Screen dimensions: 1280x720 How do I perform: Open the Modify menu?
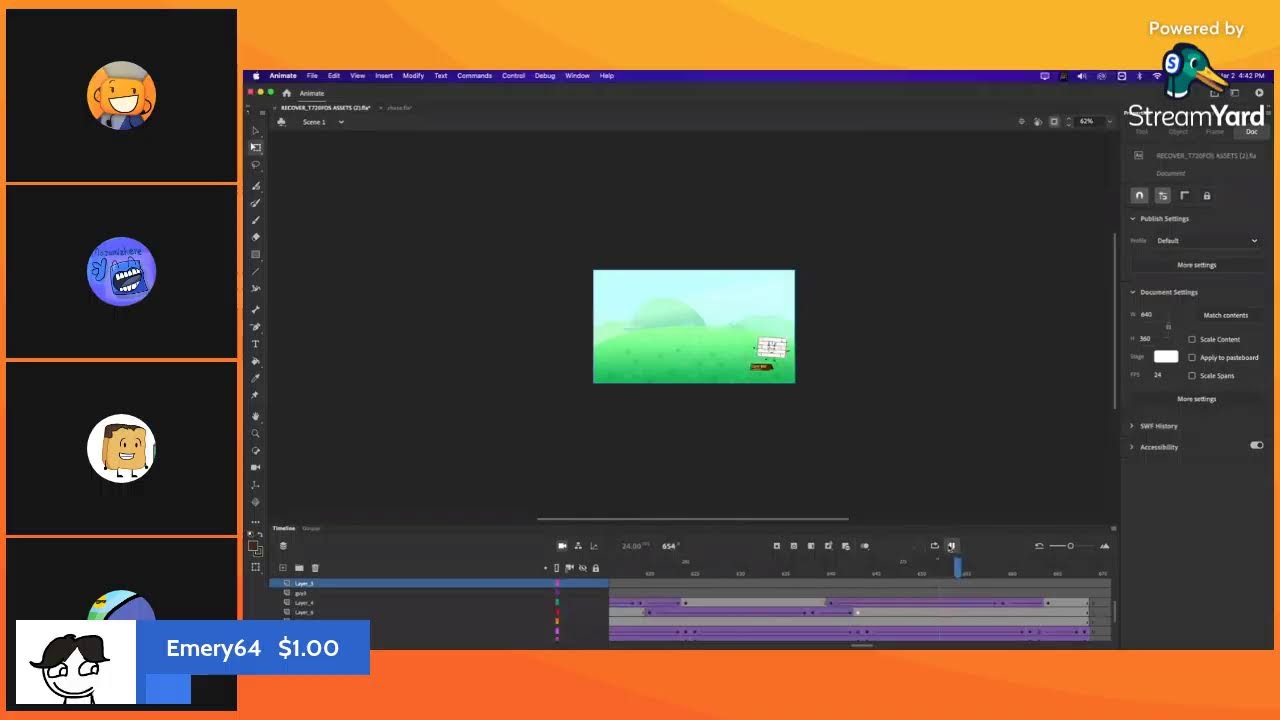413,76
